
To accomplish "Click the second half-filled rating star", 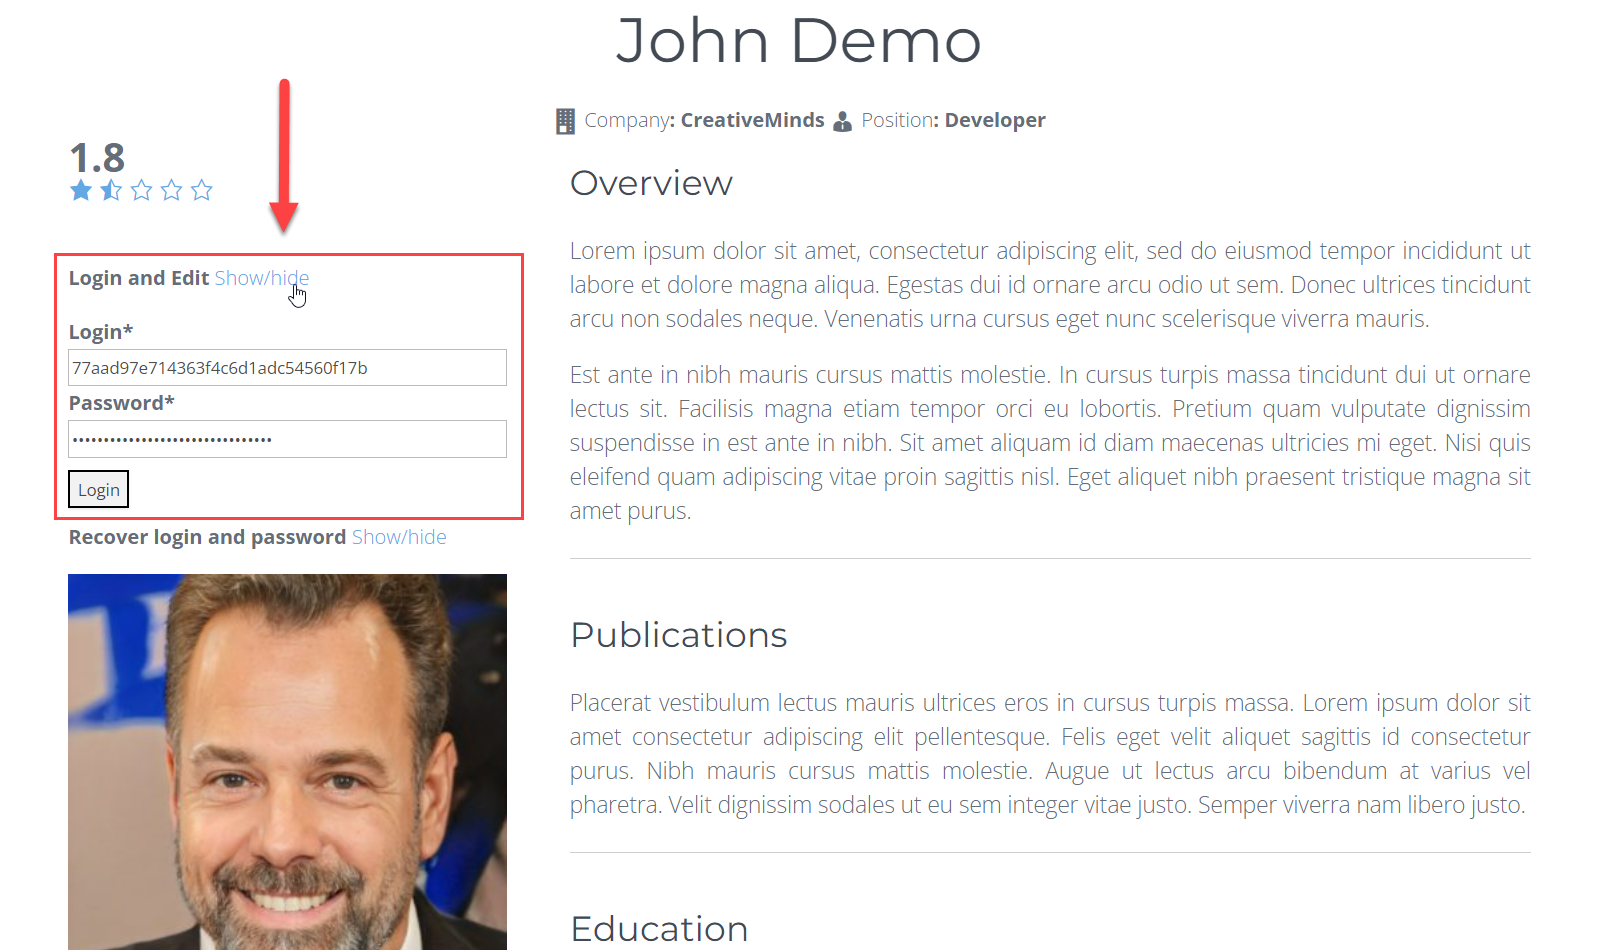I will (x=111, y=190).
